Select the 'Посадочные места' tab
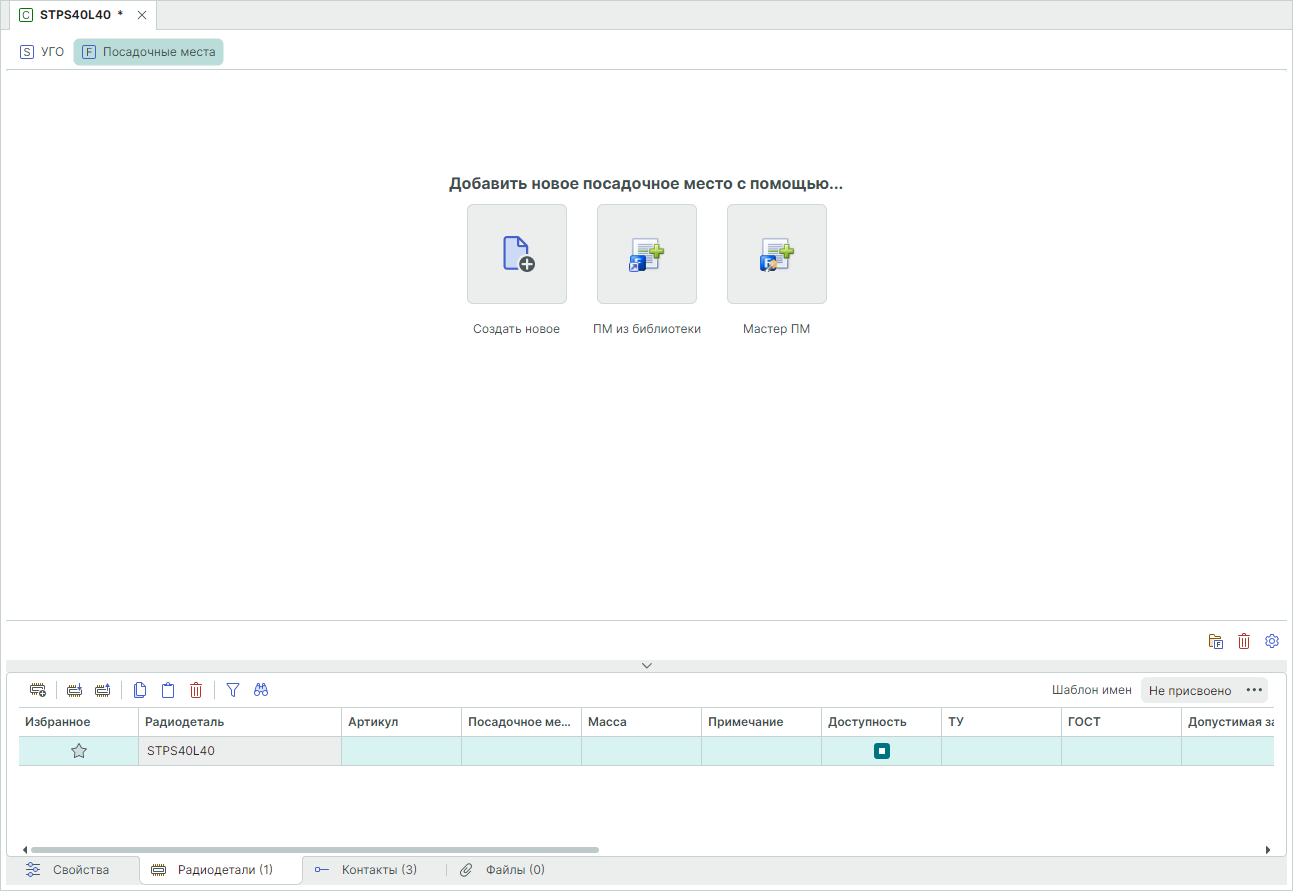 148,52
